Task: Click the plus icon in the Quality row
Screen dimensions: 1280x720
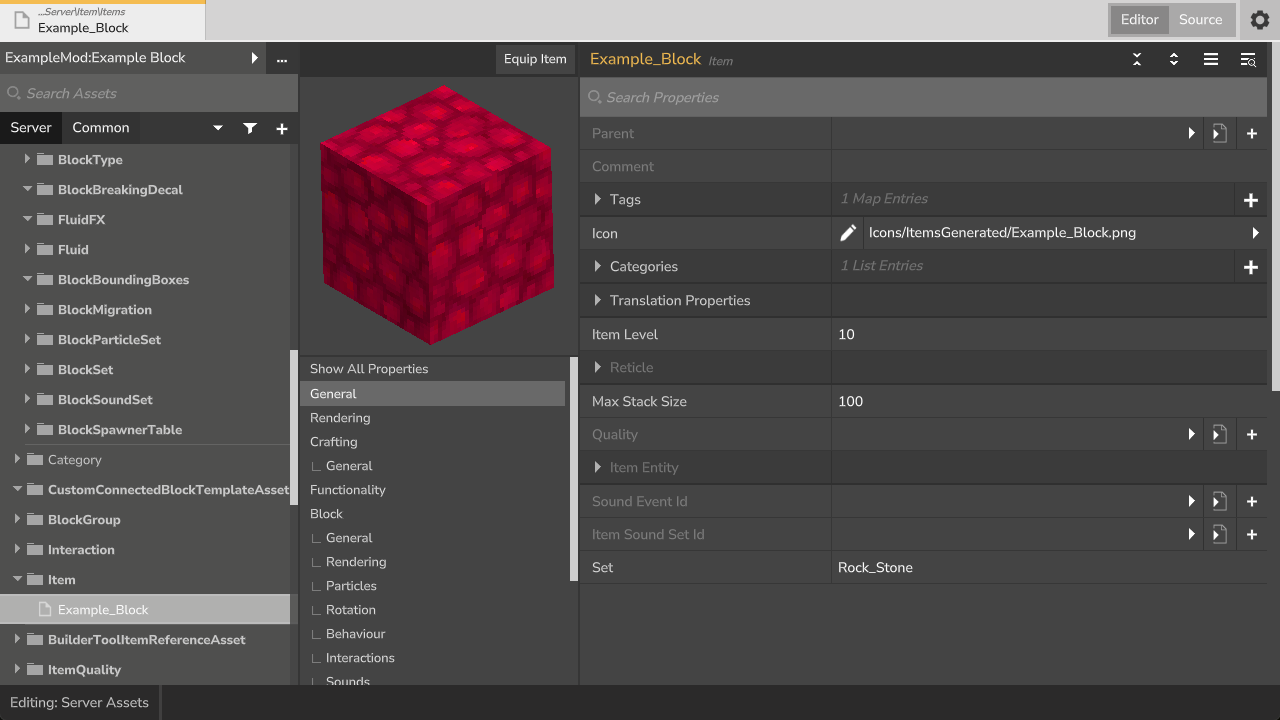Action: coord(1251,434)
